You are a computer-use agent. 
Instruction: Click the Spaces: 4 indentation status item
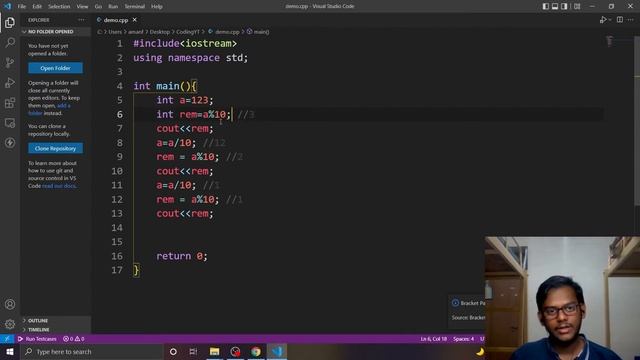463,339
